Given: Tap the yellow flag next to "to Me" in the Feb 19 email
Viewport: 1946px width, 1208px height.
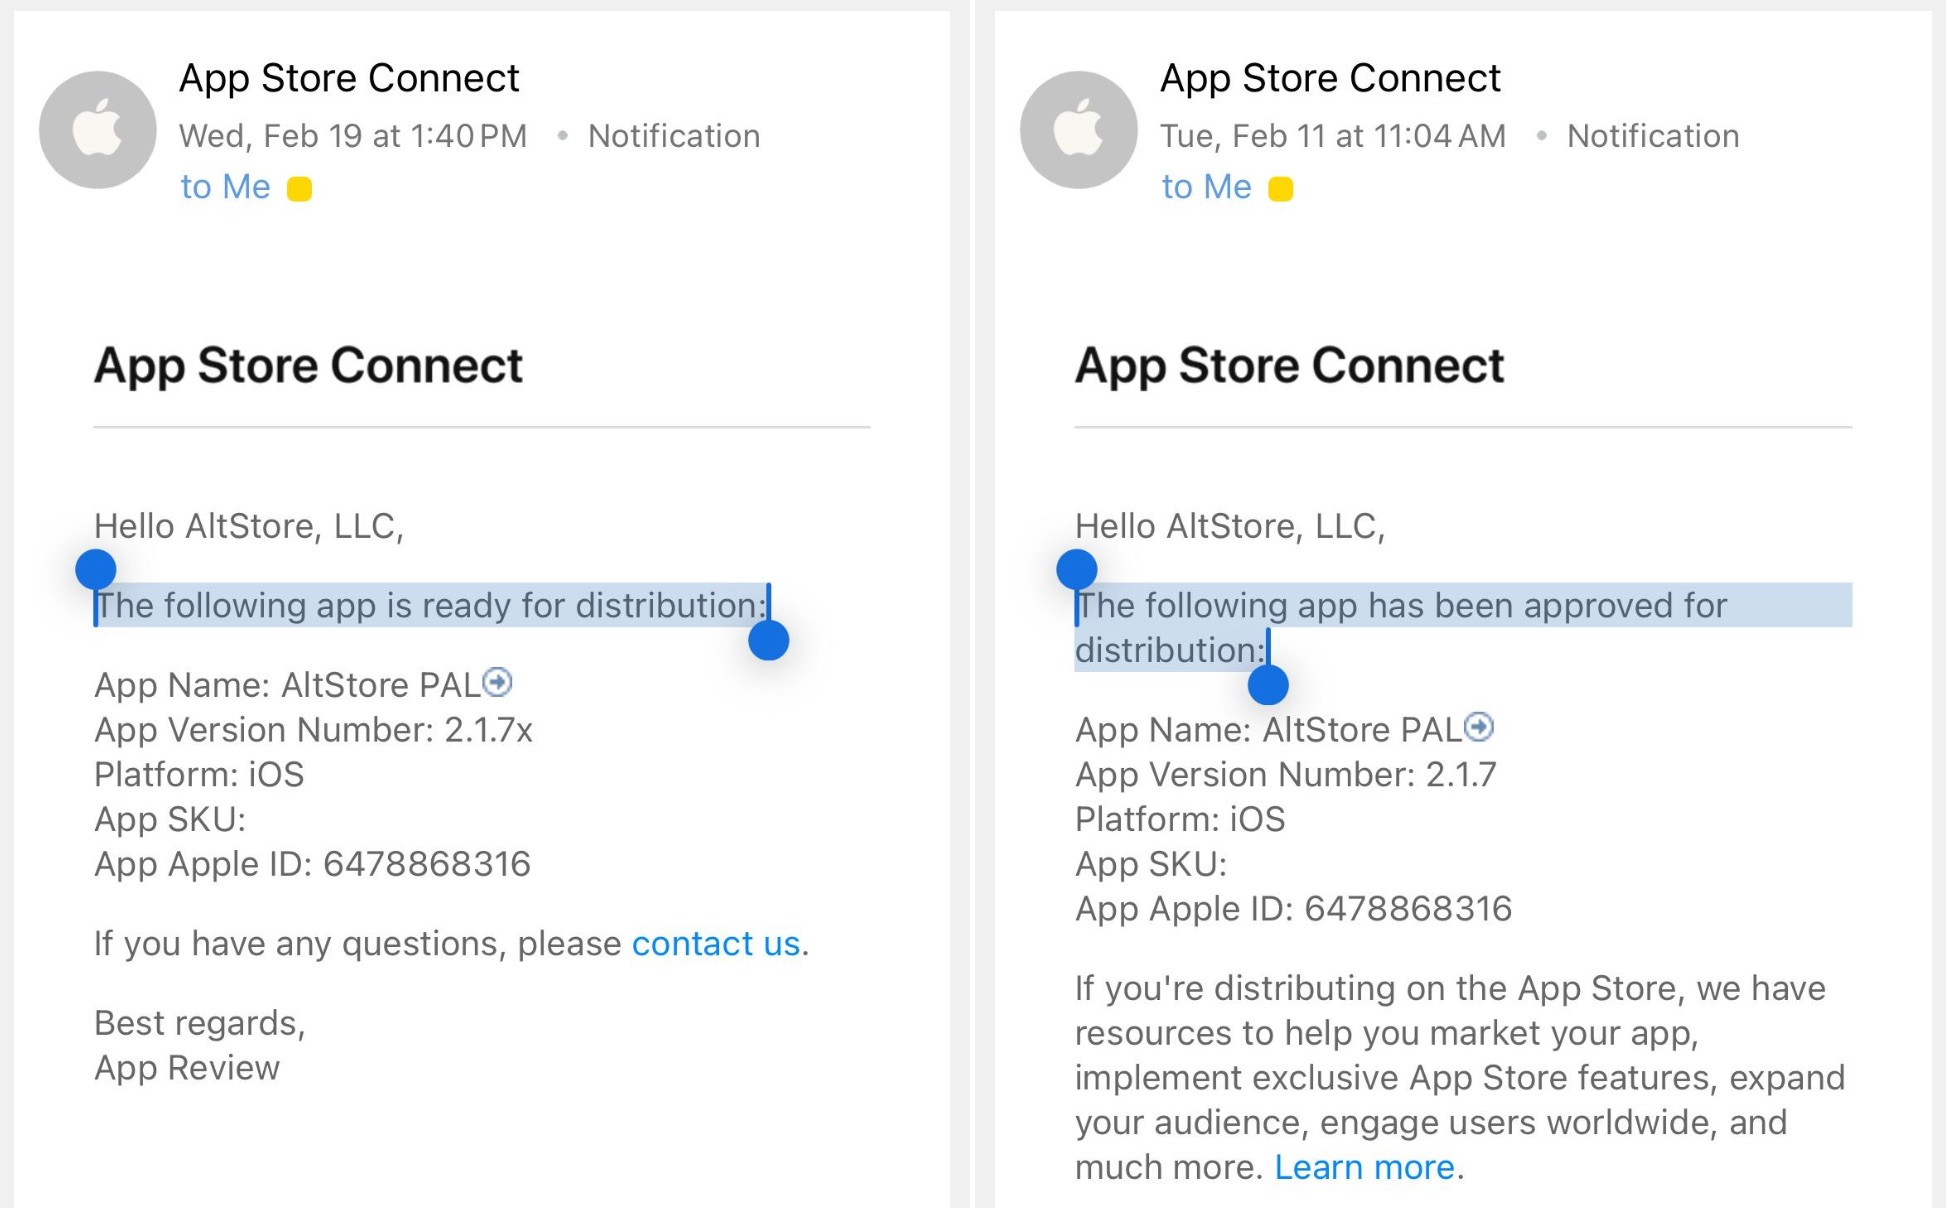Looking at the screenshot, I should pos(299,189).
